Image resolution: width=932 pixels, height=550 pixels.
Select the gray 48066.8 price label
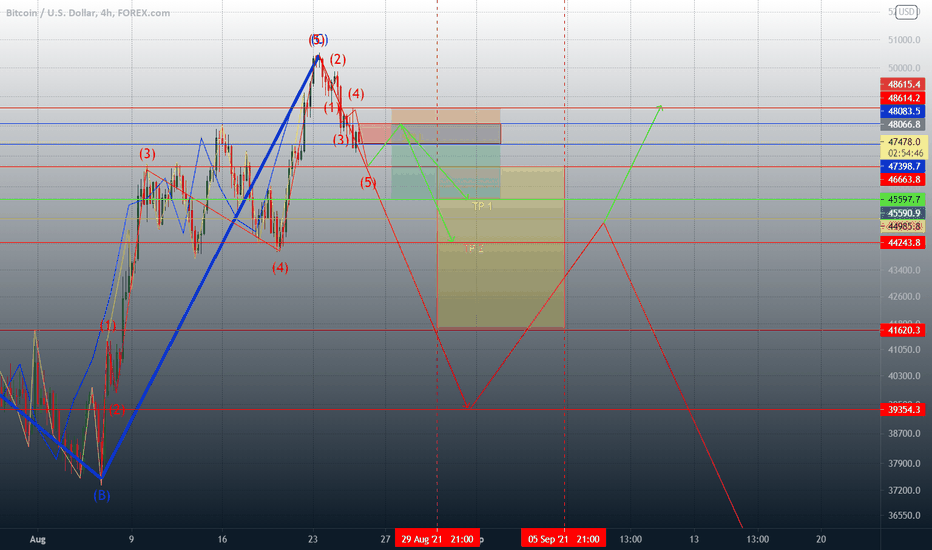903,124
